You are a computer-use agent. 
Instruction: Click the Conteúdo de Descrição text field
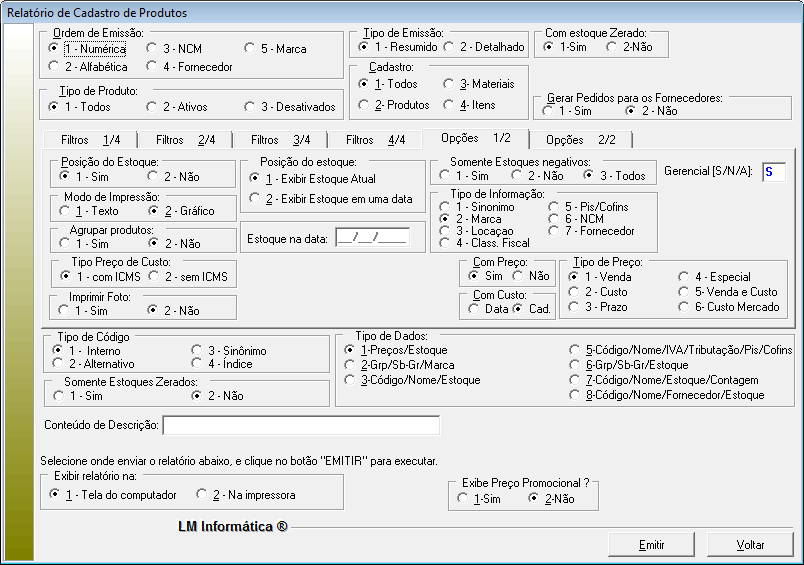point(301,426)
